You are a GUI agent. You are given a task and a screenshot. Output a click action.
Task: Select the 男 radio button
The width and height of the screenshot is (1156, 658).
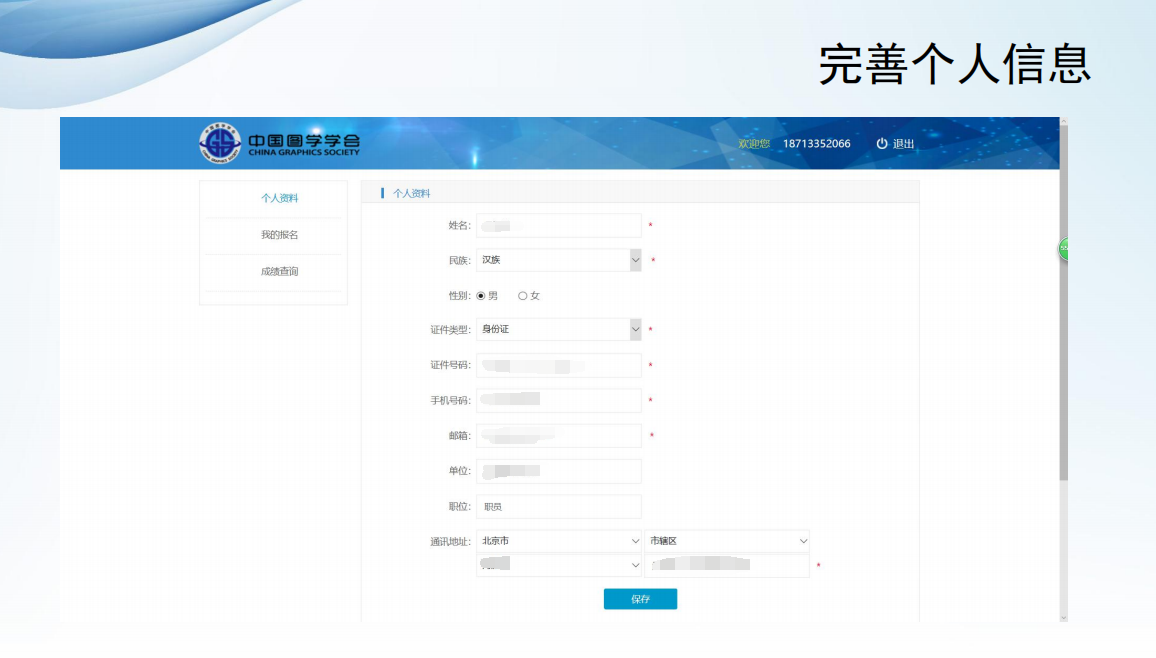pos(481,296)
